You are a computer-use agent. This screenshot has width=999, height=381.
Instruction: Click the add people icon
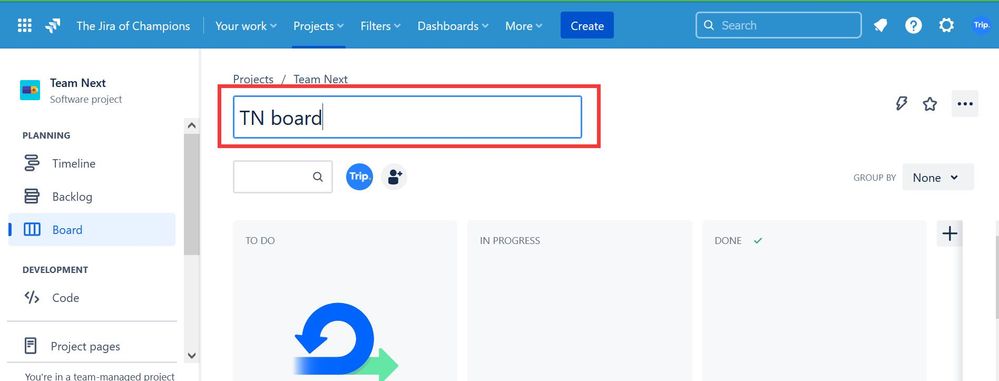click(x=394, y=176)
